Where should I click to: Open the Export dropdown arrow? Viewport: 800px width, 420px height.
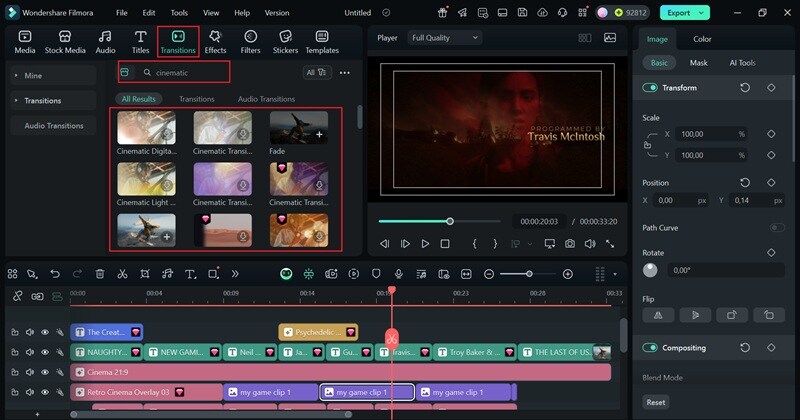pos(702,13)
